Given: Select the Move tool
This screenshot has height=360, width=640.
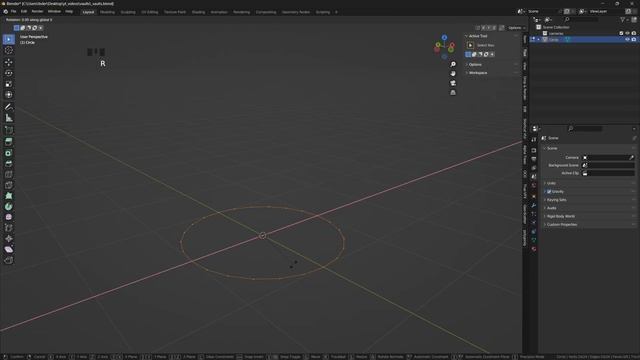Looking at the screenshot, I should tap(9, 62).
